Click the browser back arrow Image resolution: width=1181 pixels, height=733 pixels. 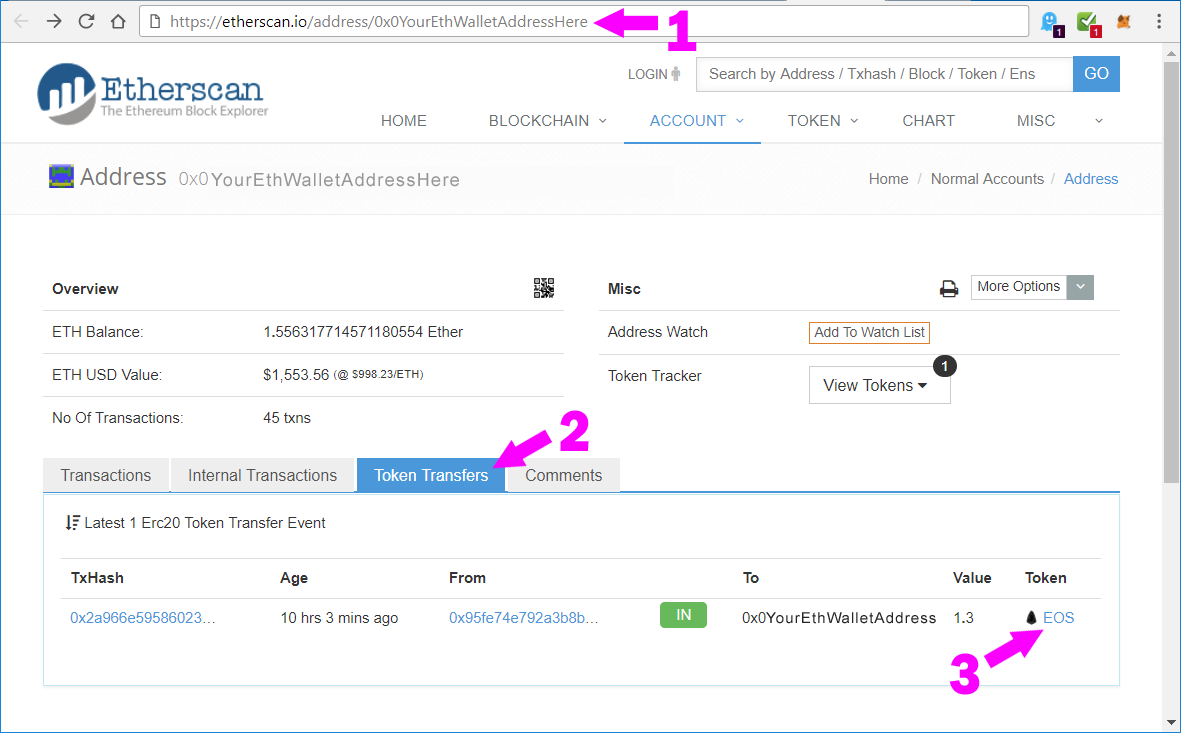(x=21, y=21)
